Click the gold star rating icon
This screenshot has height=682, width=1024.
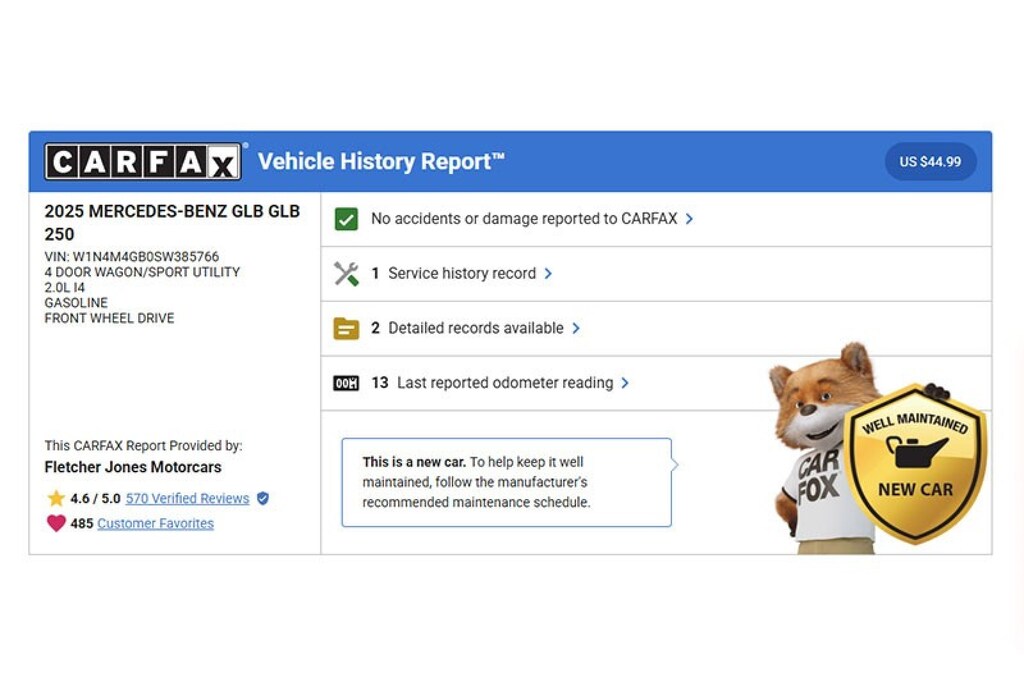pyautogui.click(x=56, y=498)
